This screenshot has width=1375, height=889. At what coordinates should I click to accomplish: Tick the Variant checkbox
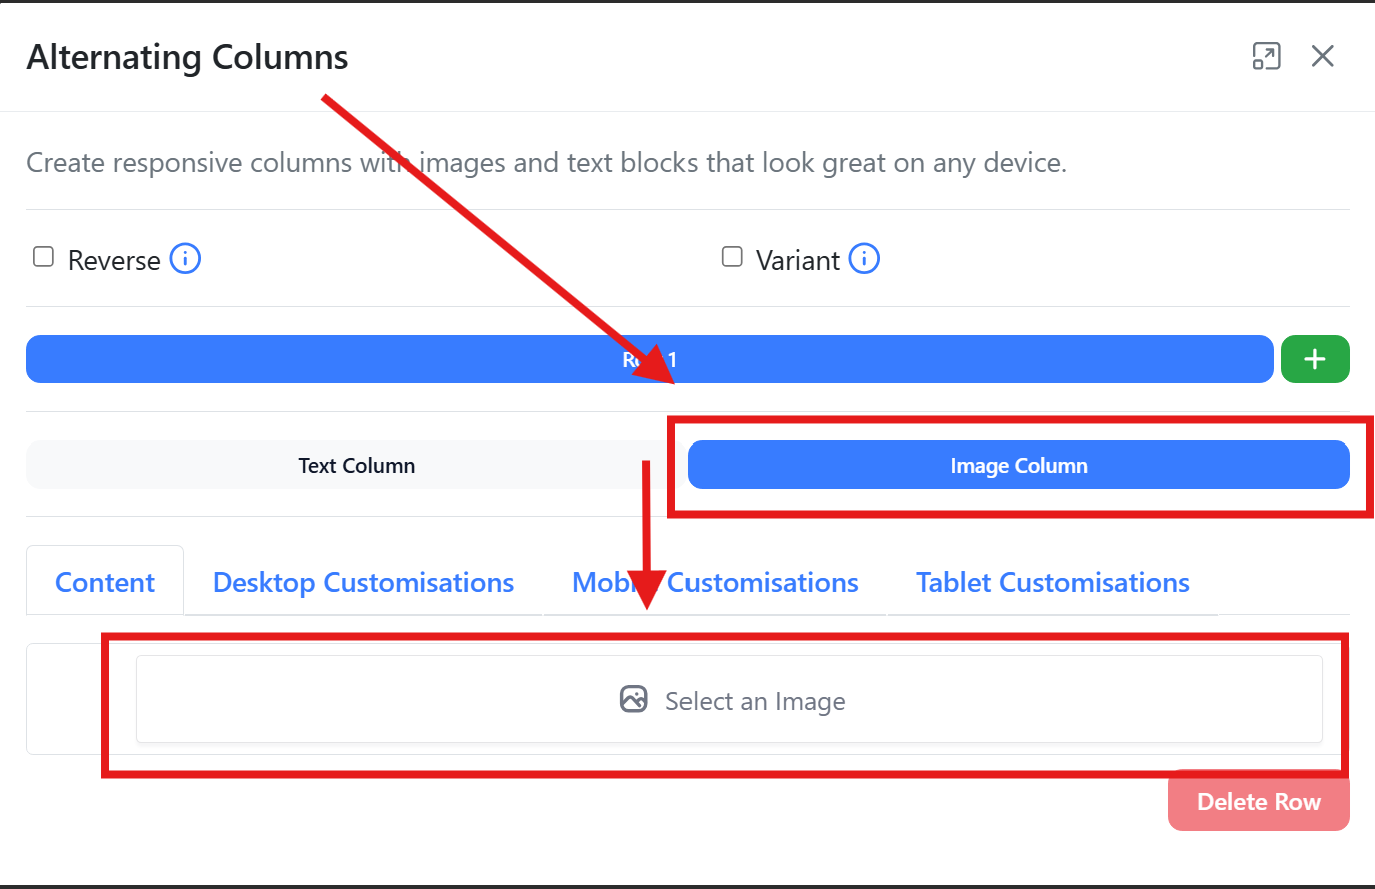(732, 258)
